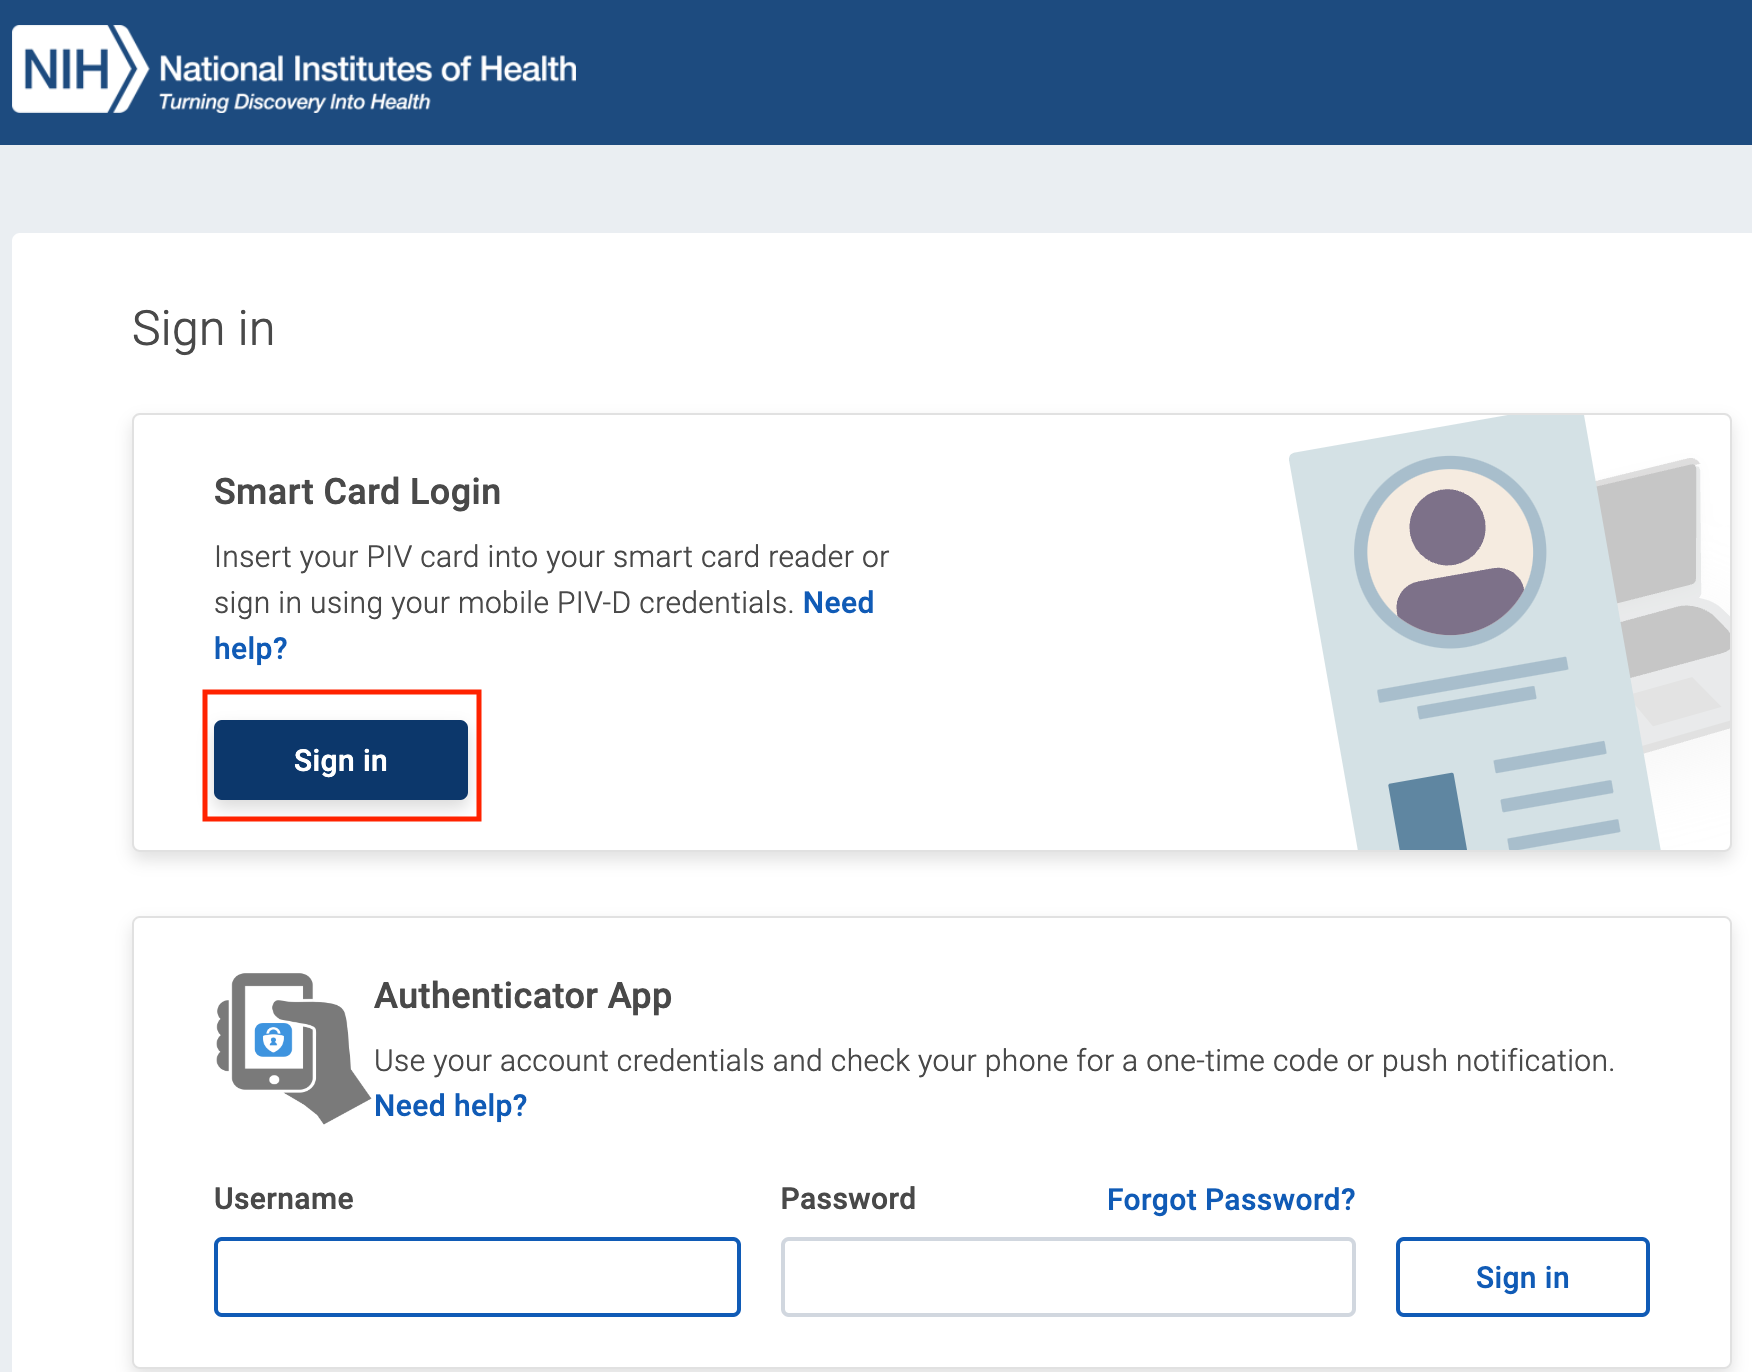The height and width of the screenshot is (1372, 1752).
Task: Click the avatar on the PIV card illustration
Action: click(x=1449, y=552)
